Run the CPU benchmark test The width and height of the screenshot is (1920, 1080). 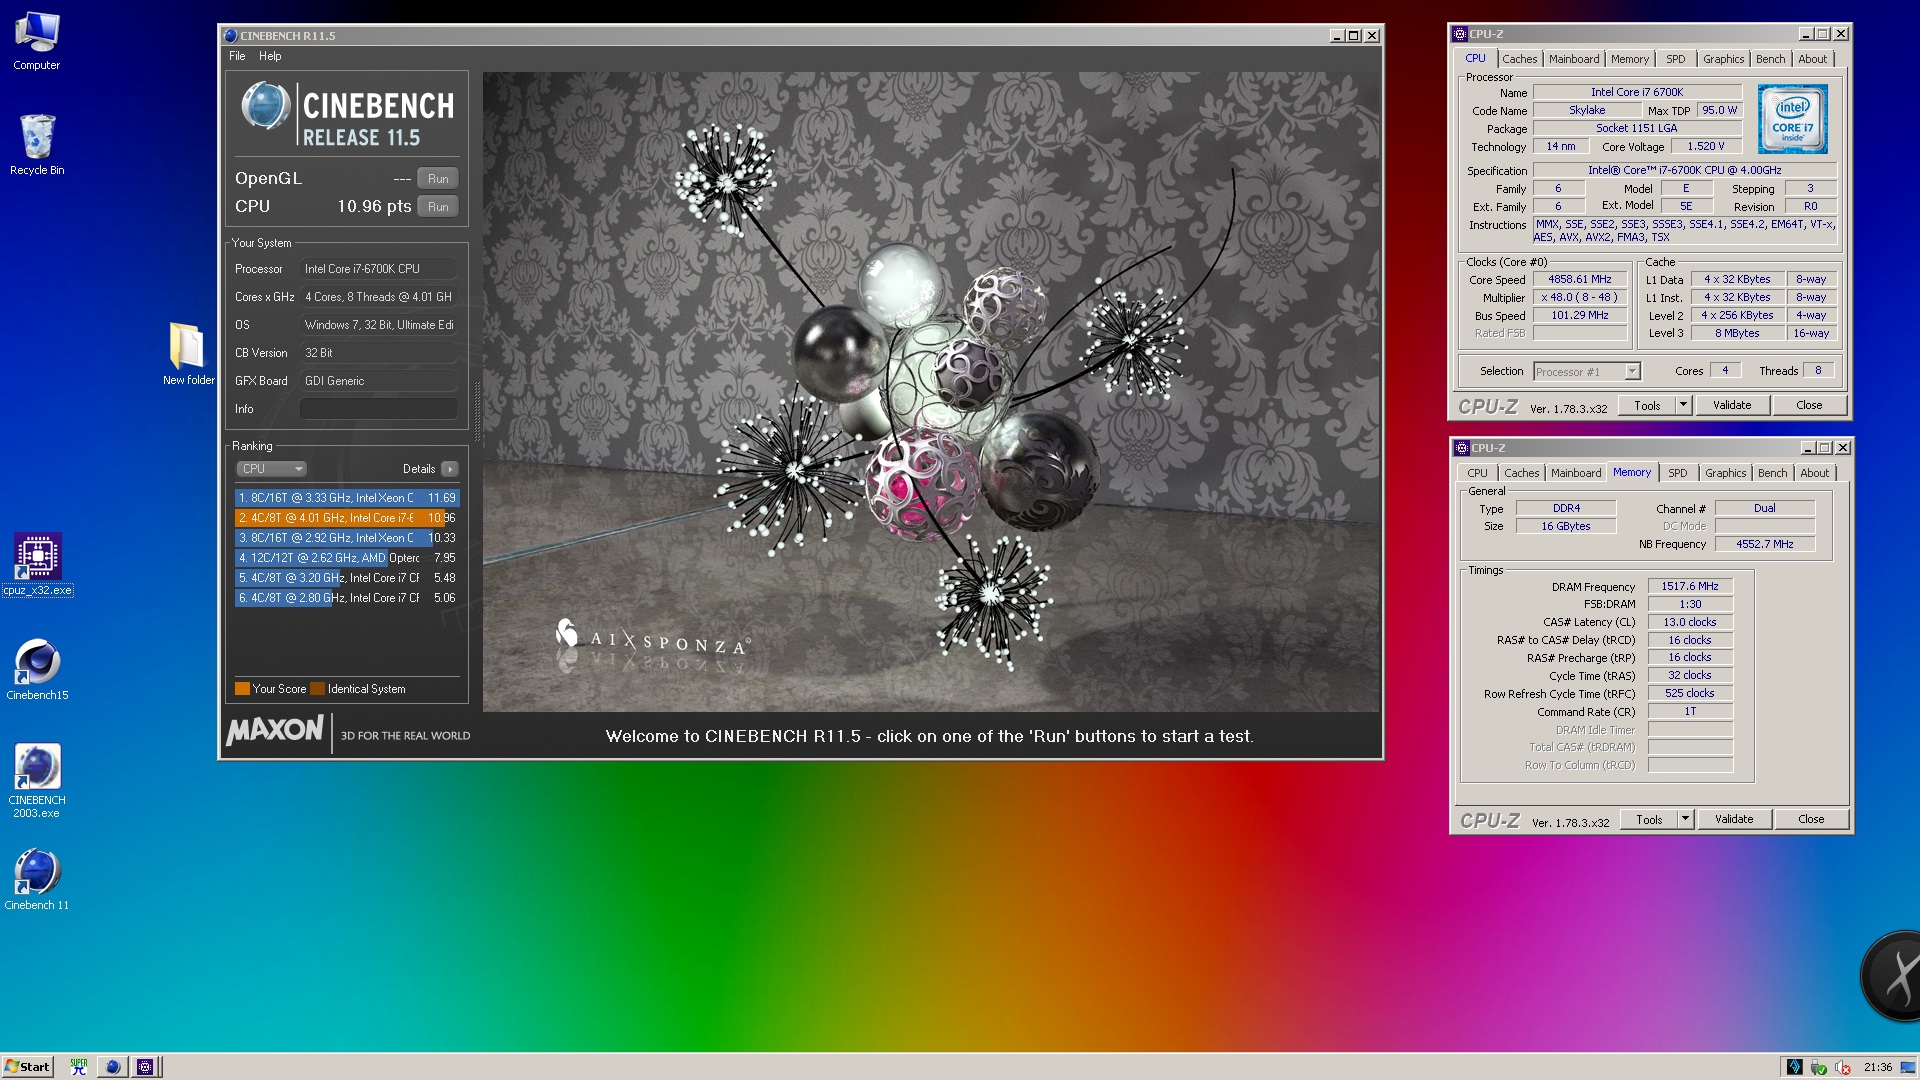pyautogui.click(x=438, y=207)
